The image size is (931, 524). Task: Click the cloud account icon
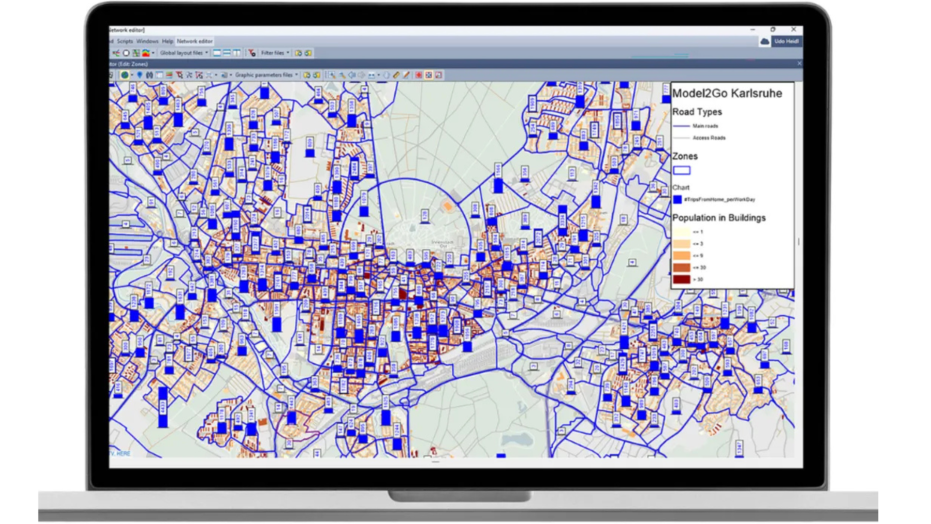pos(765,42)
